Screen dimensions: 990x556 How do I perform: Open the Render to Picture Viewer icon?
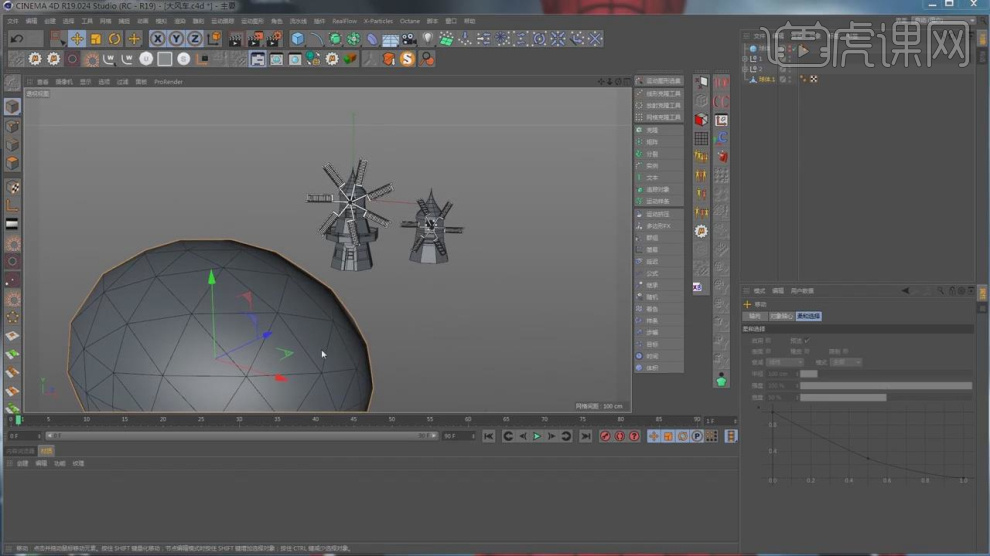tap(254, 39)
